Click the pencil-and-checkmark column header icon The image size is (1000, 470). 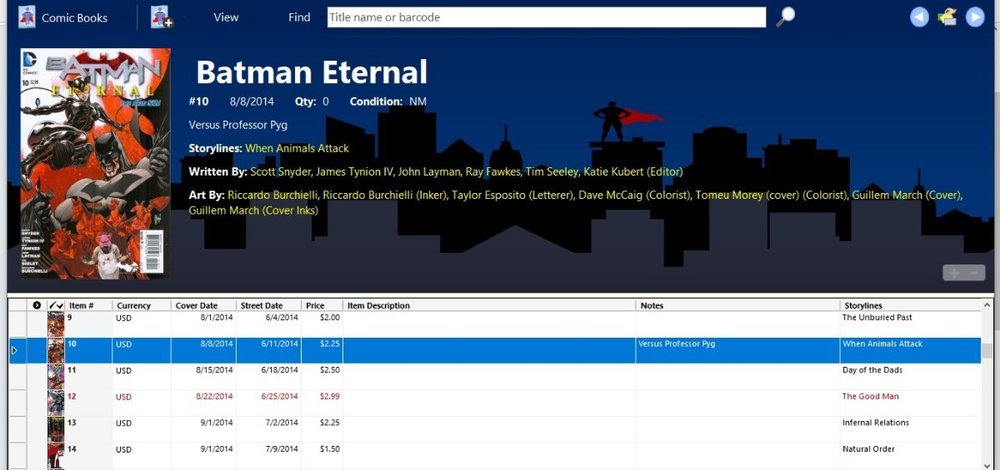click(x=56, y=305)
